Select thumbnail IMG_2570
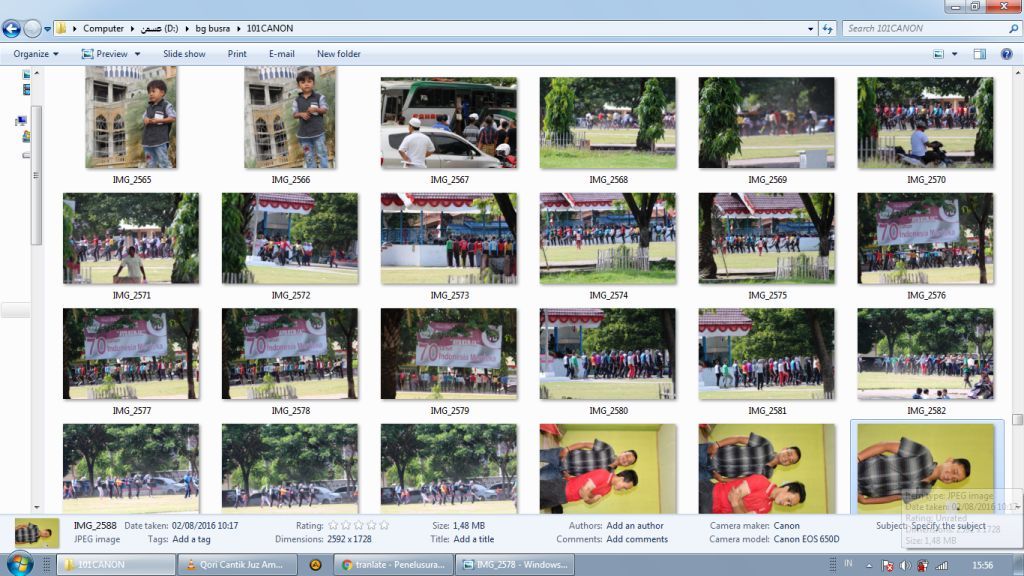The height and width of the screenshot is (576, 1024). (x=925, y=123)
